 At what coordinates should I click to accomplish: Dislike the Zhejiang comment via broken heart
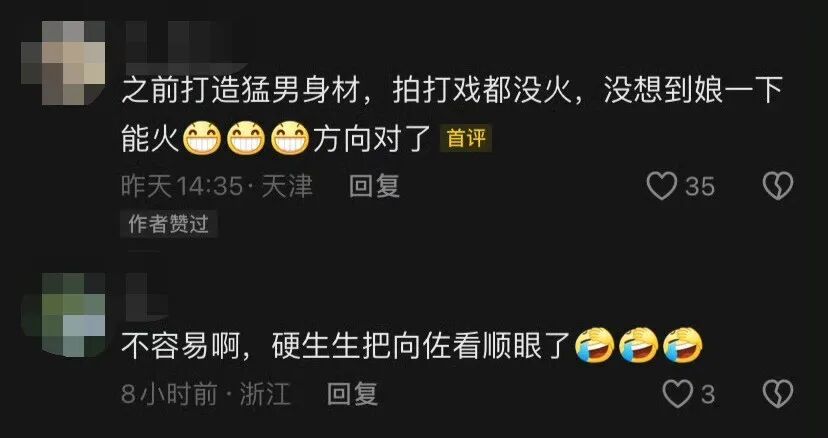(x=778, y=394)
